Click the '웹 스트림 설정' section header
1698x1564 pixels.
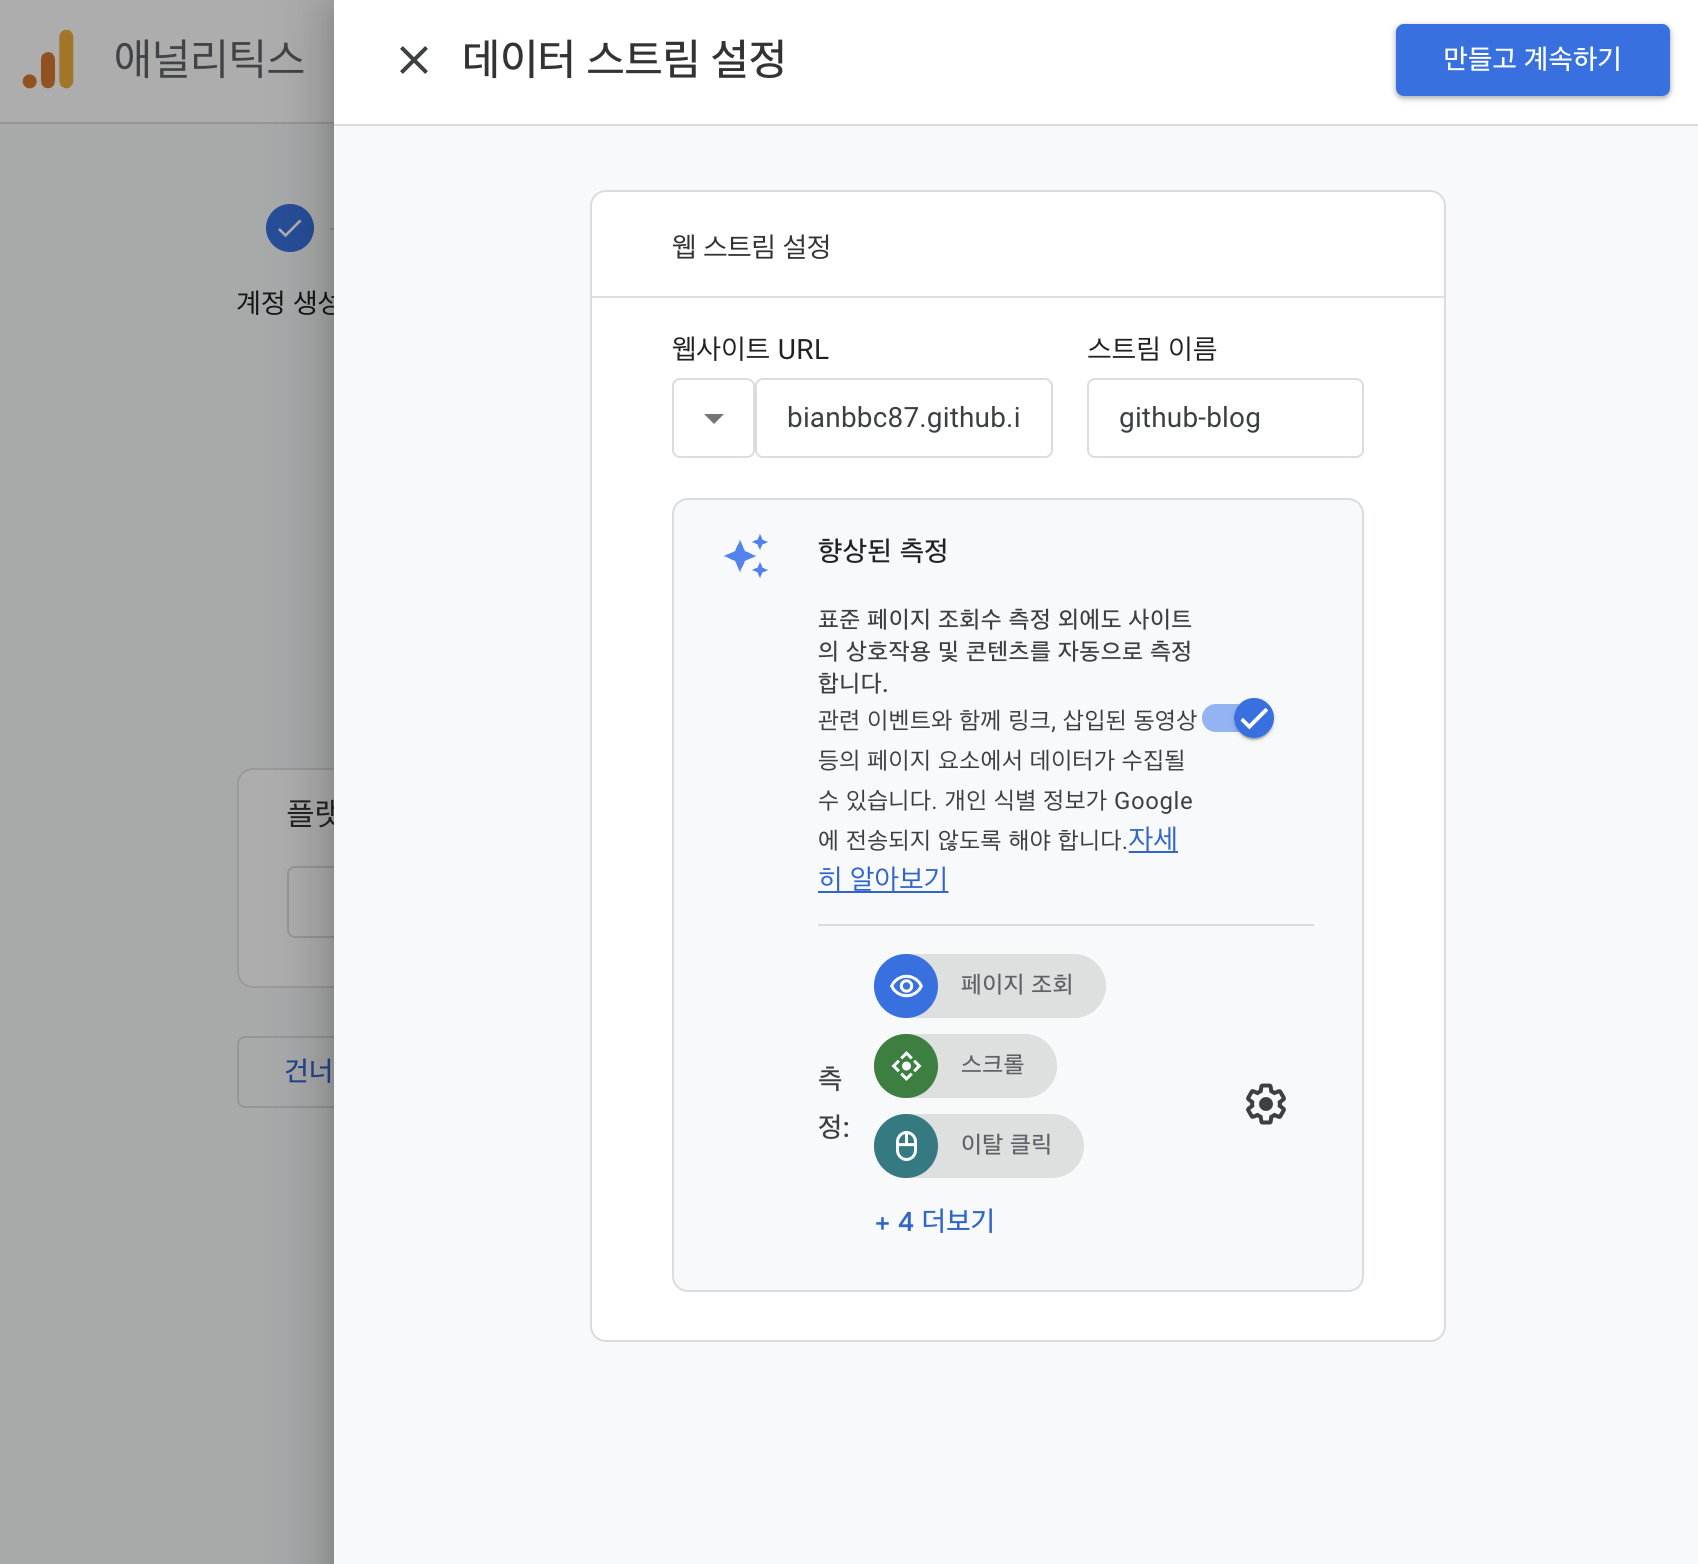pyautogui.click(x=751, y=246)
